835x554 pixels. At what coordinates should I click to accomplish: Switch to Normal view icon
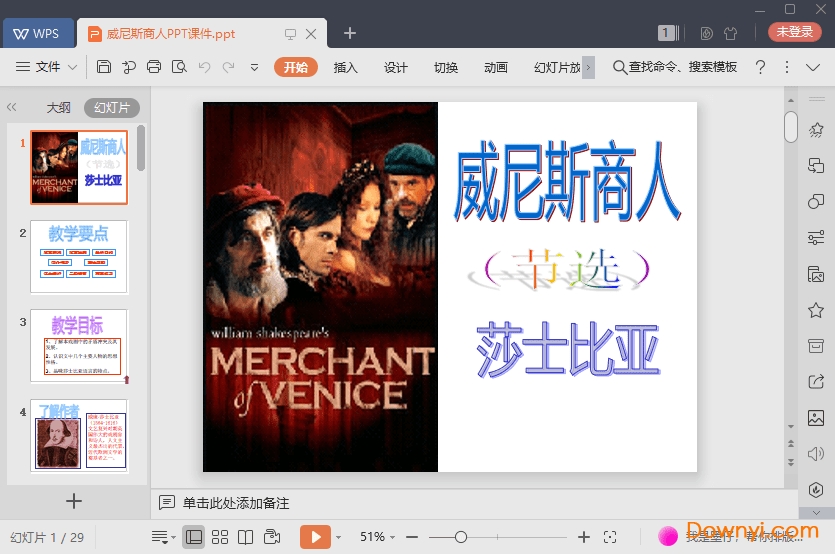[194, 537]
